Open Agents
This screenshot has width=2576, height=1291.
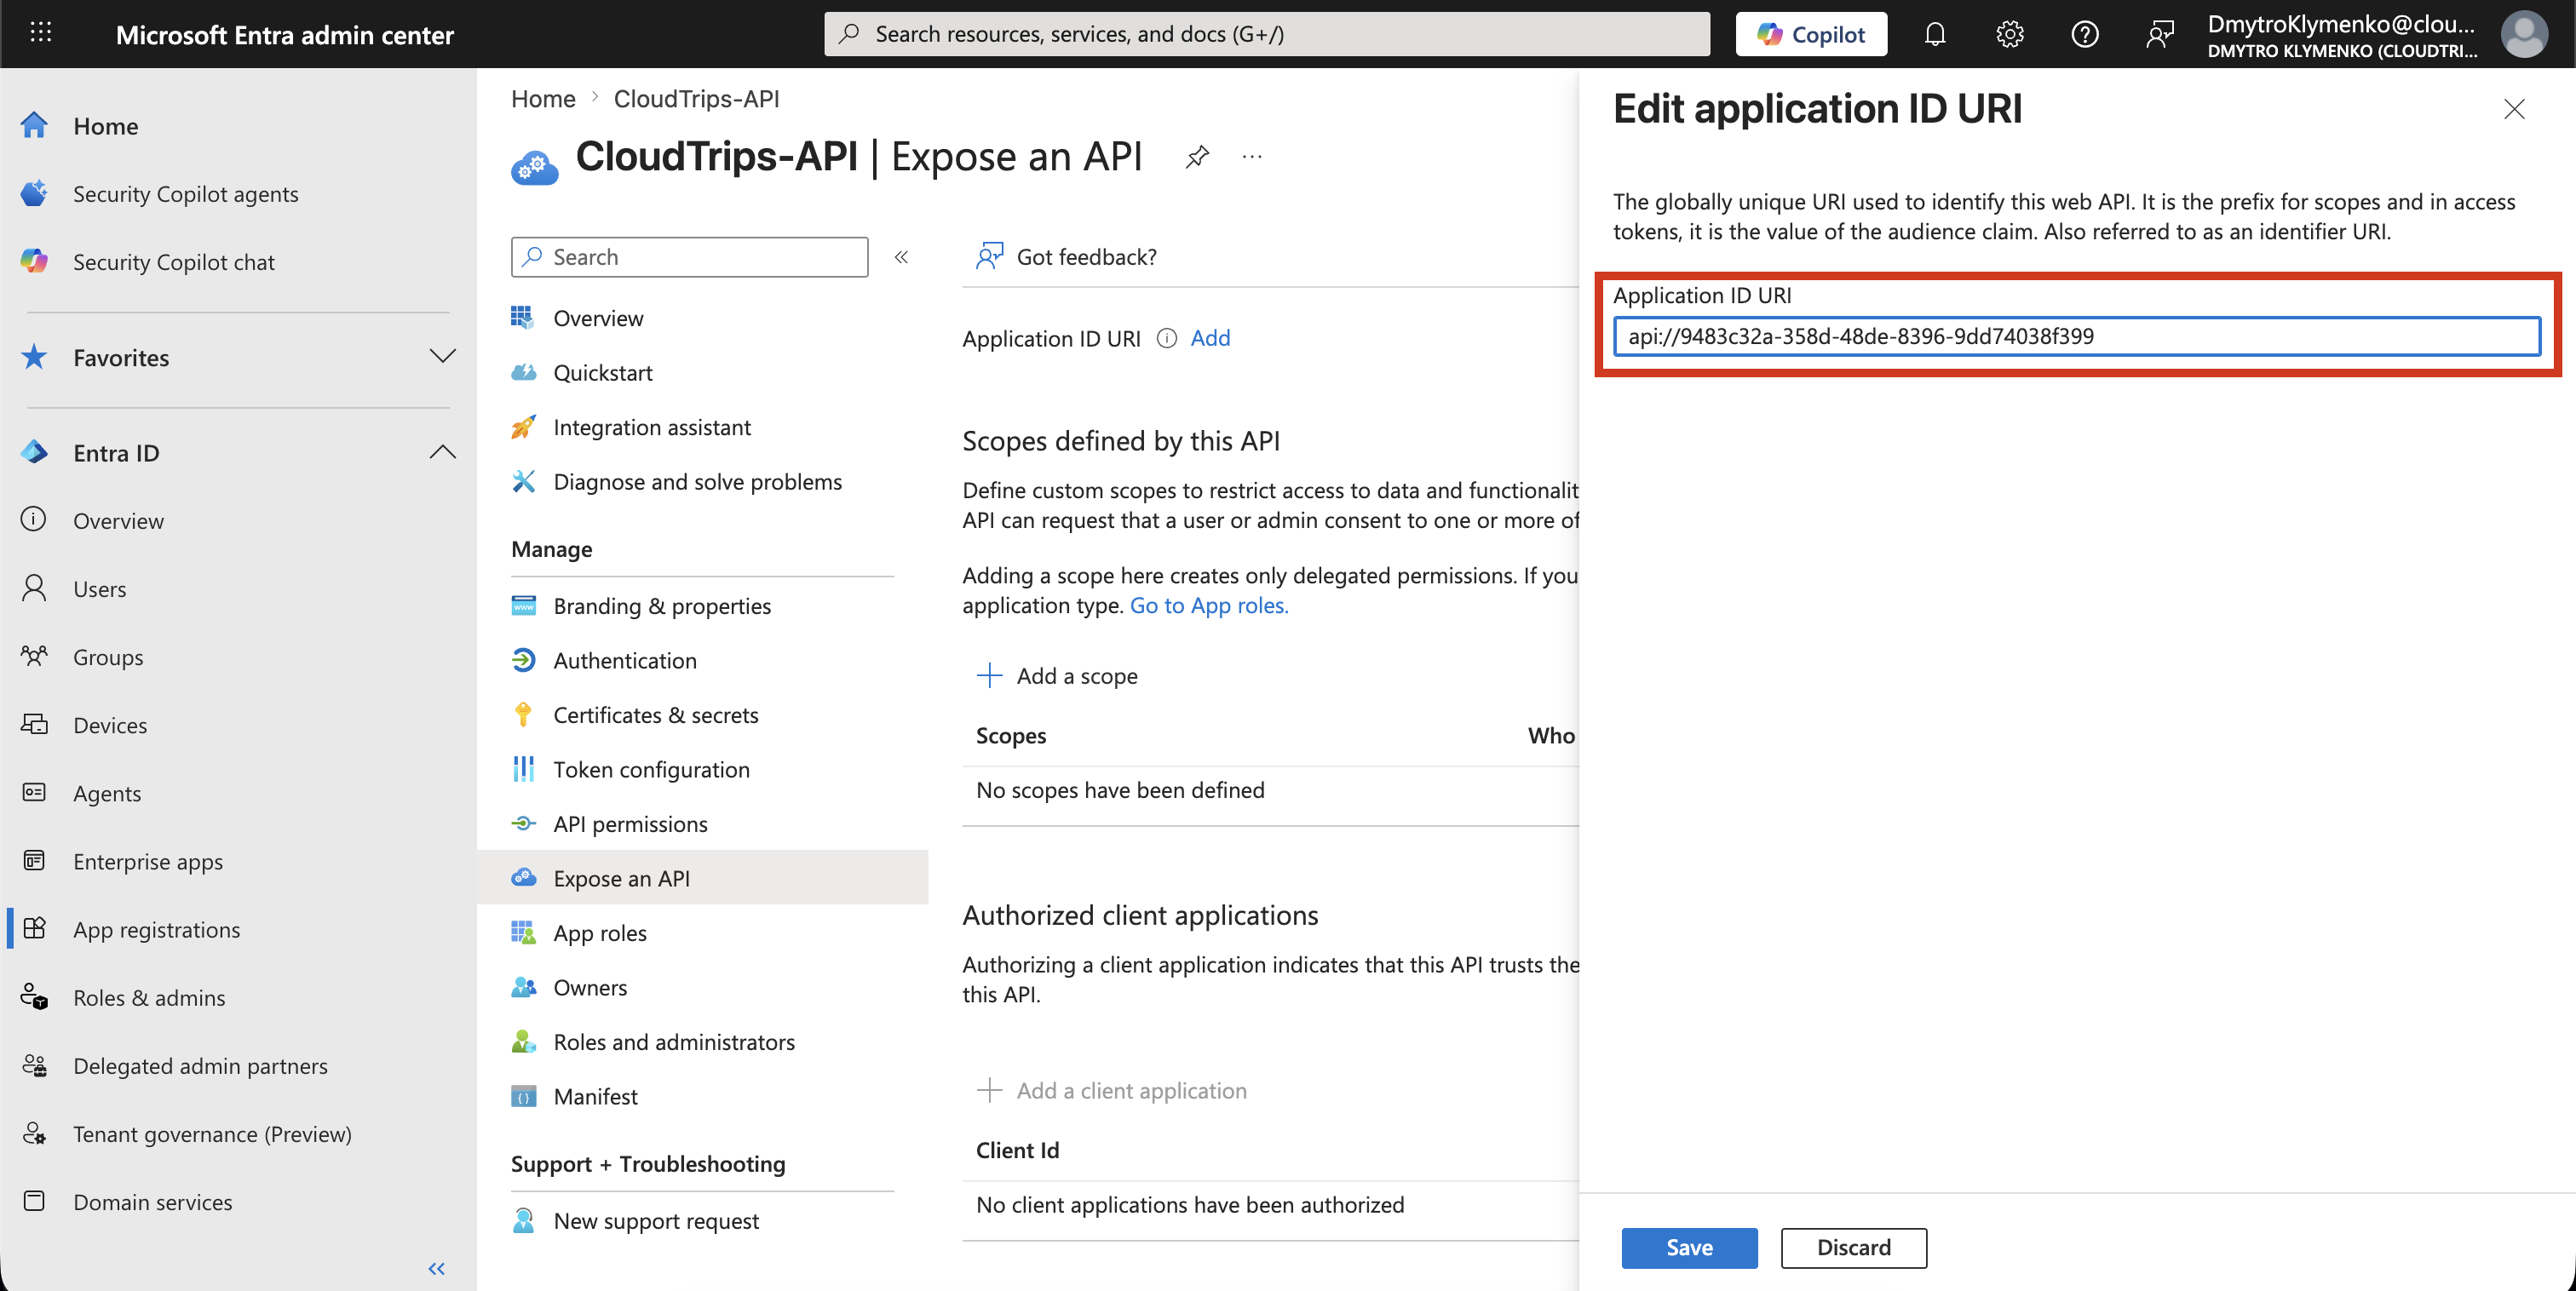(x=107, y=792)
